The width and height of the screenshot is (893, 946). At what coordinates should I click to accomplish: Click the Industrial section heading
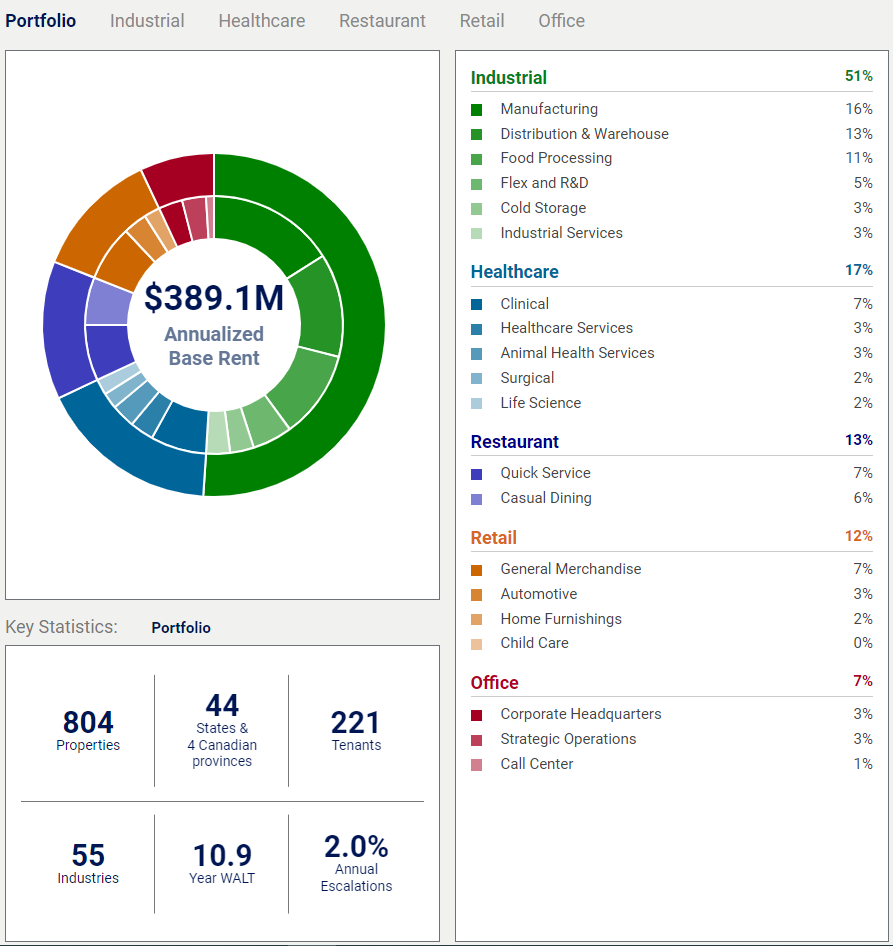pos(509,78)
